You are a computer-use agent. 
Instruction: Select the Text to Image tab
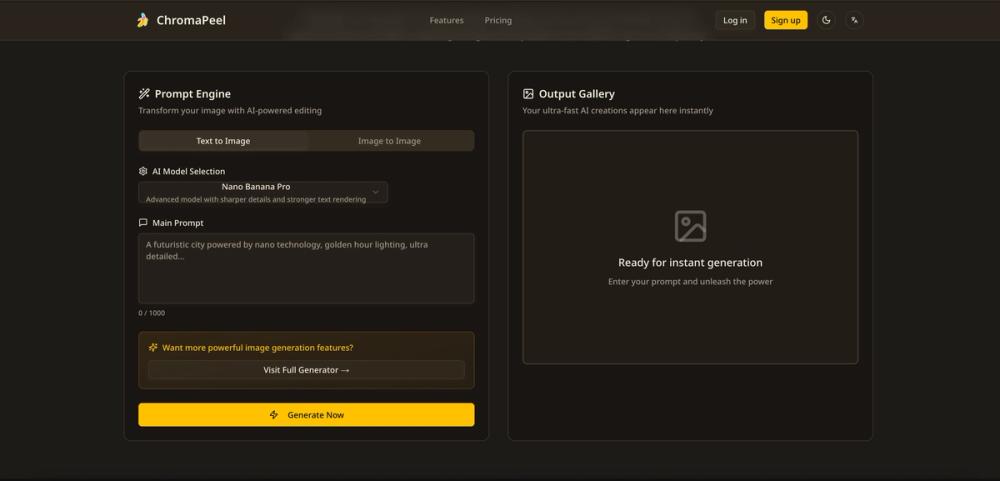pos(223,141)
